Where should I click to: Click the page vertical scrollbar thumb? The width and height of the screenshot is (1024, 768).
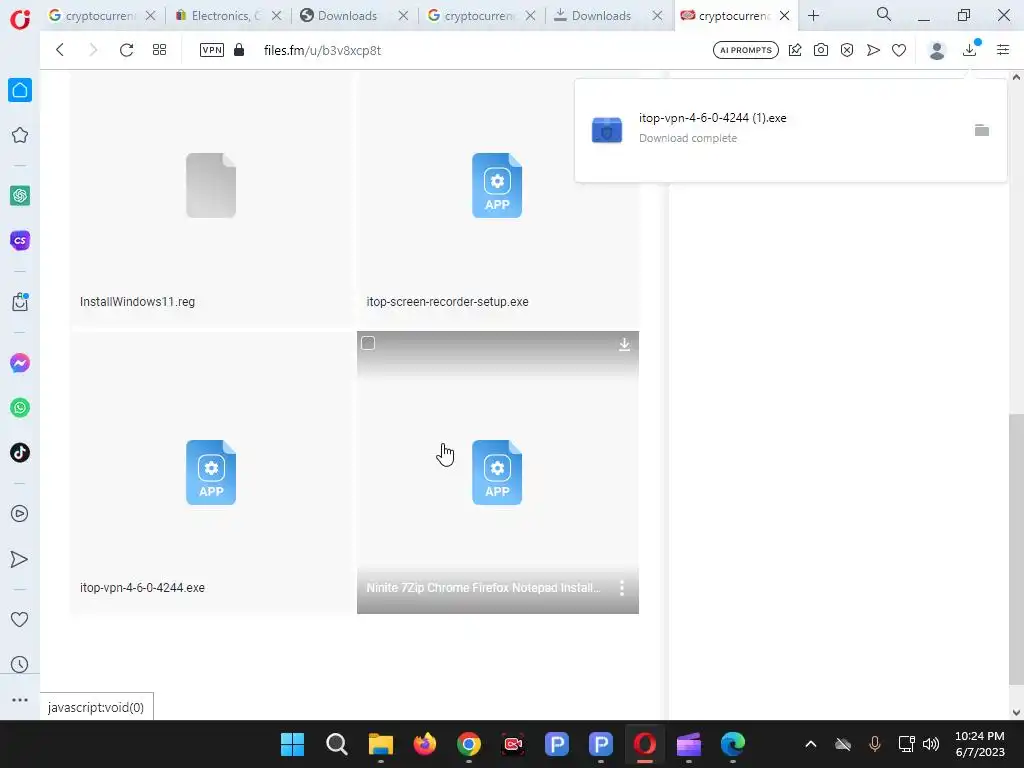[x=1016, y=550]
